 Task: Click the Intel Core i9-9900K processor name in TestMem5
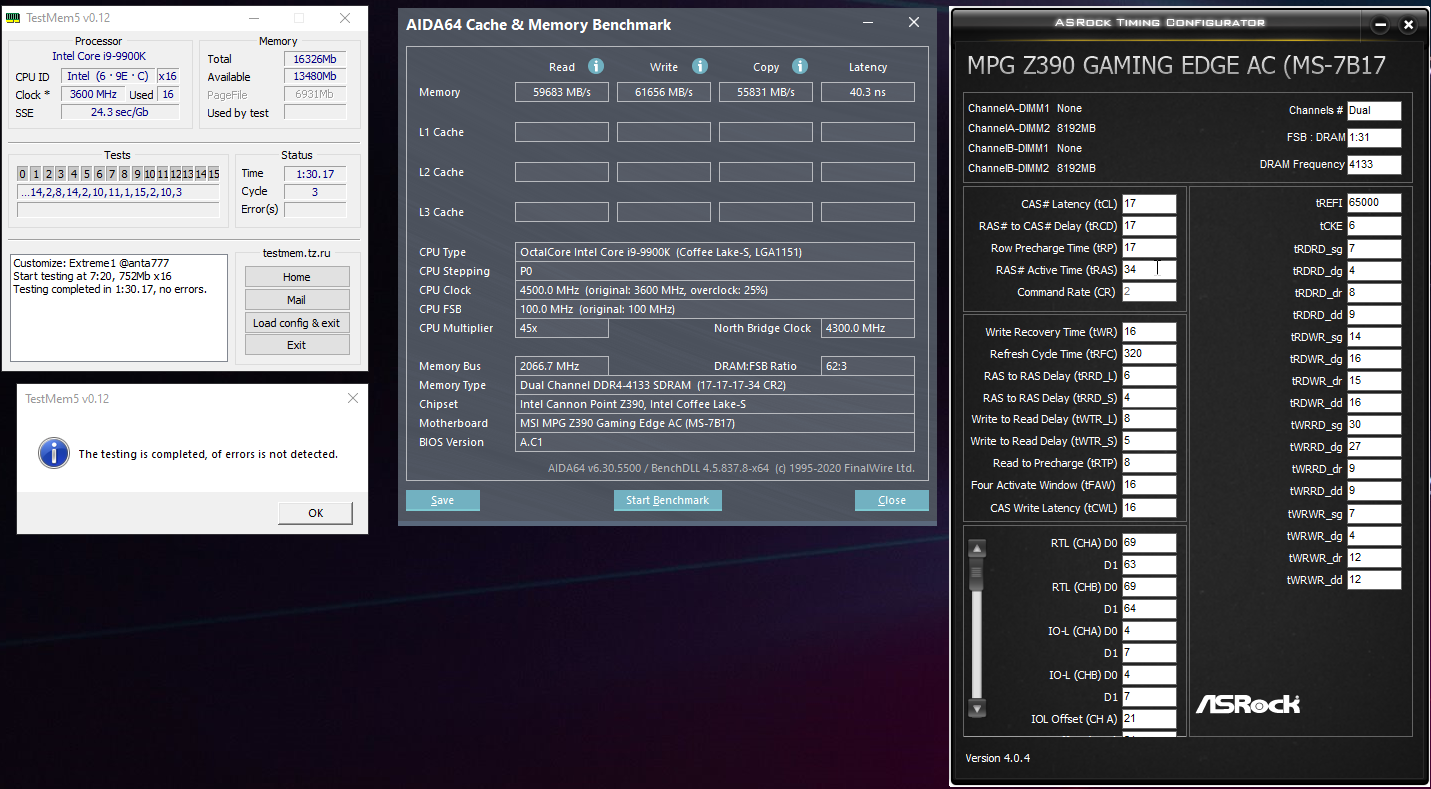coord(99,56)
